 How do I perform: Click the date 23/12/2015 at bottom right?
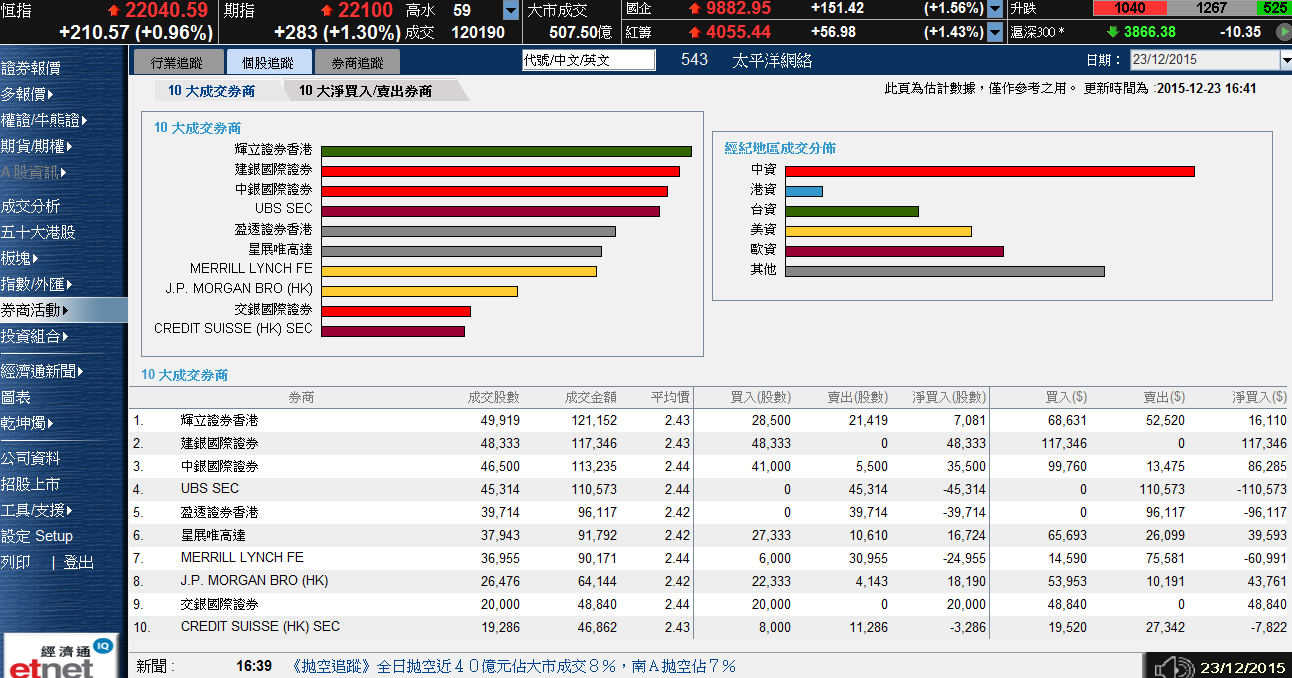tap(1243, 667)
